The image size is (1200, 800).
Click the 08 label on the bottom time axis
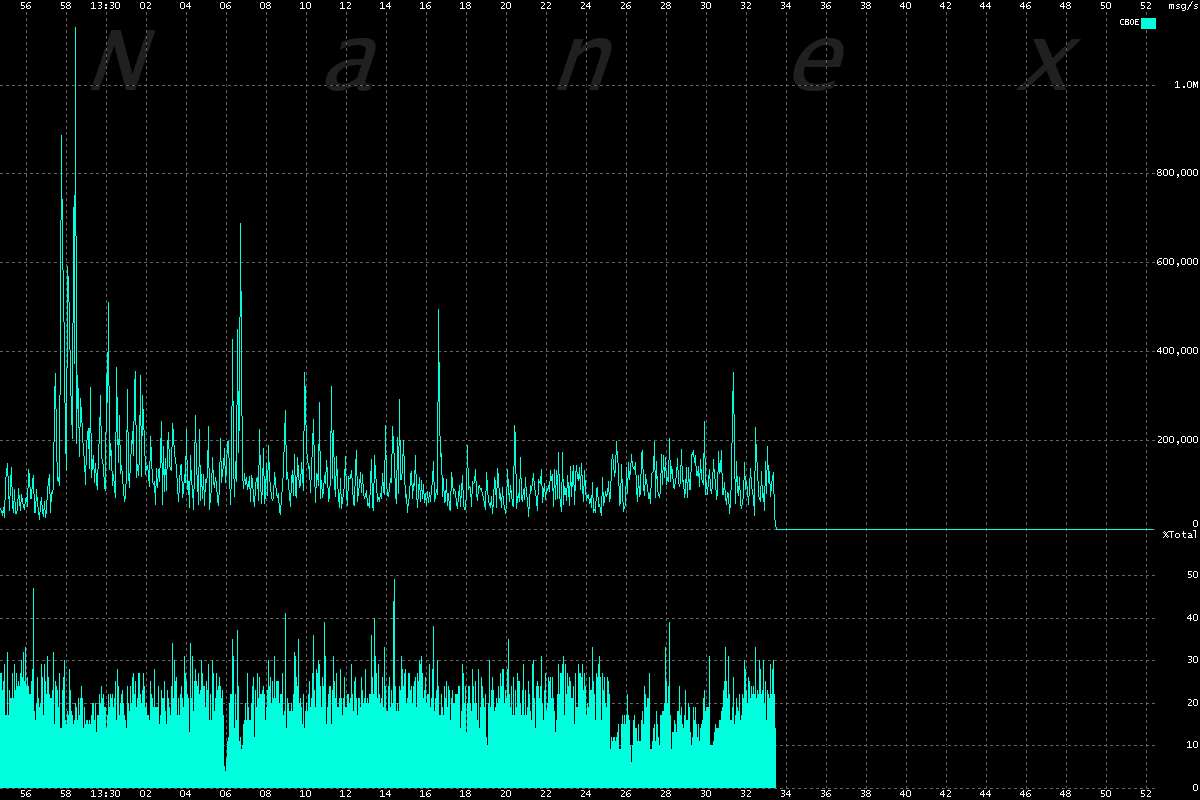(266, 794)
